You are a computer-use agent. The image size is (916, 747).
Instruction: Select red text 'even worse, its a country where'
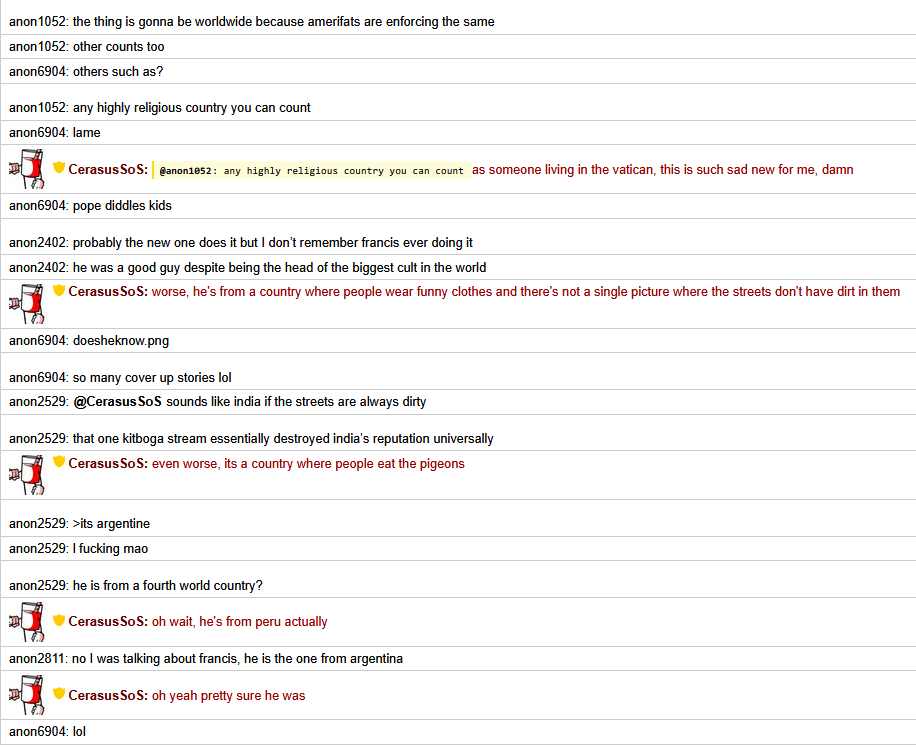click(308, 464)
